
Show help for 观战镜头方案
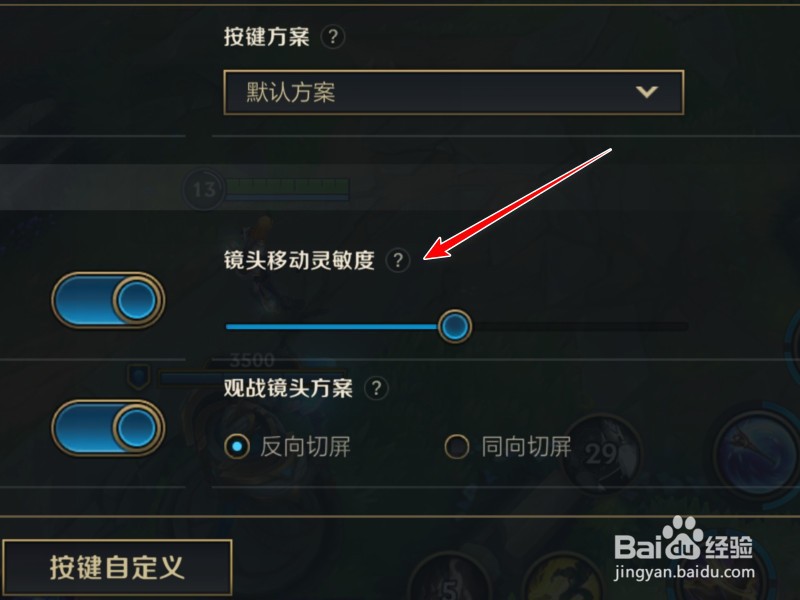tap(377, 388)
